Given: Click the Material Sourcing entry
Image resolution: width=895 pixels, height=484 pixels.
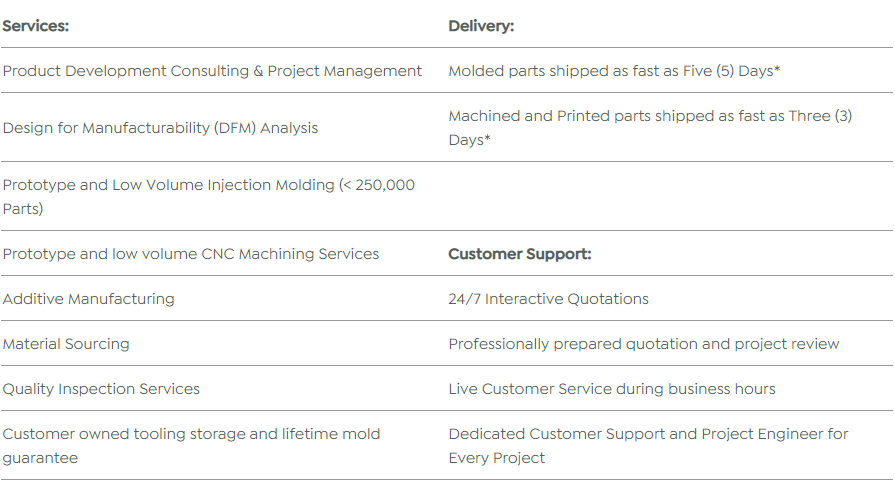Looking at the screenshot, I should (66, 344).
